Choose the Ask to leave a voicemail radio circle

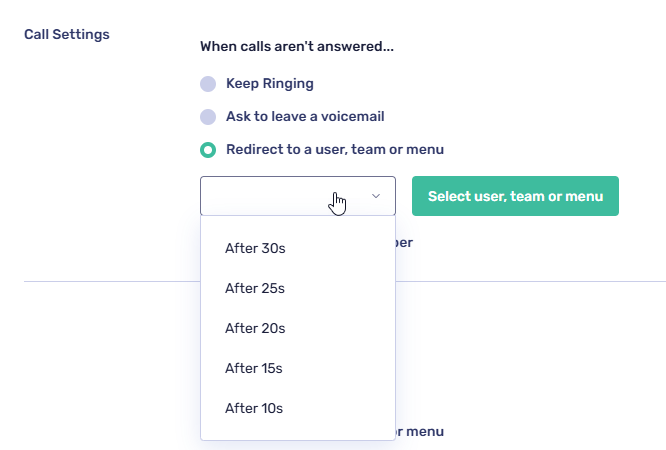208,117
